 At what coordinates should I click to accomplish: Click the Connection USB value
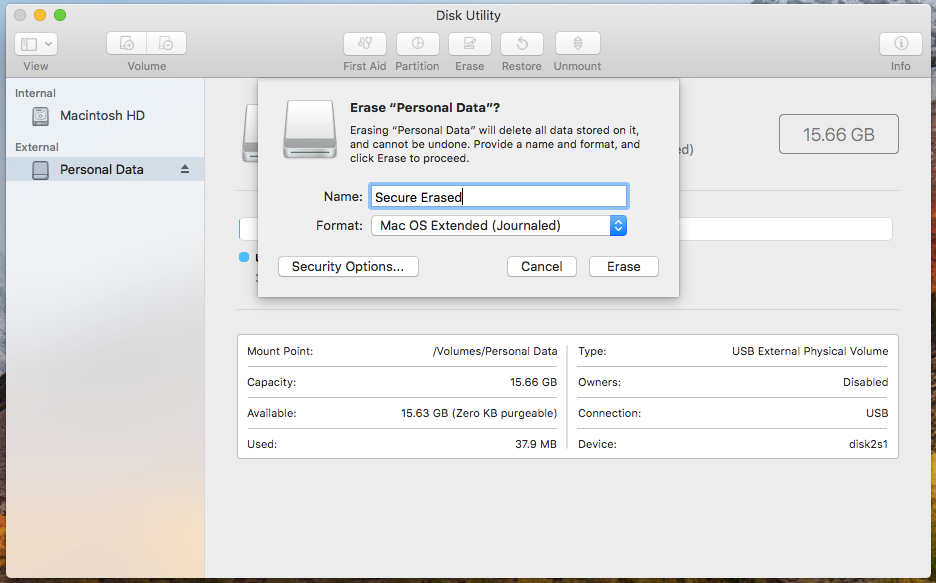click(x=877, y=413)
